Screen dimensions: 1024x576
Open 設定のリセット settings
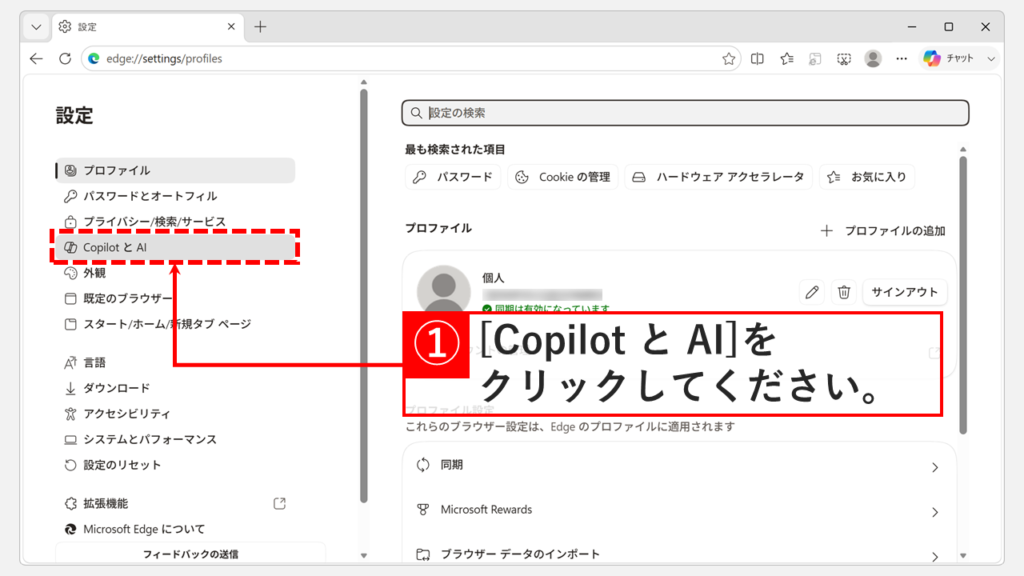(175, 465)
